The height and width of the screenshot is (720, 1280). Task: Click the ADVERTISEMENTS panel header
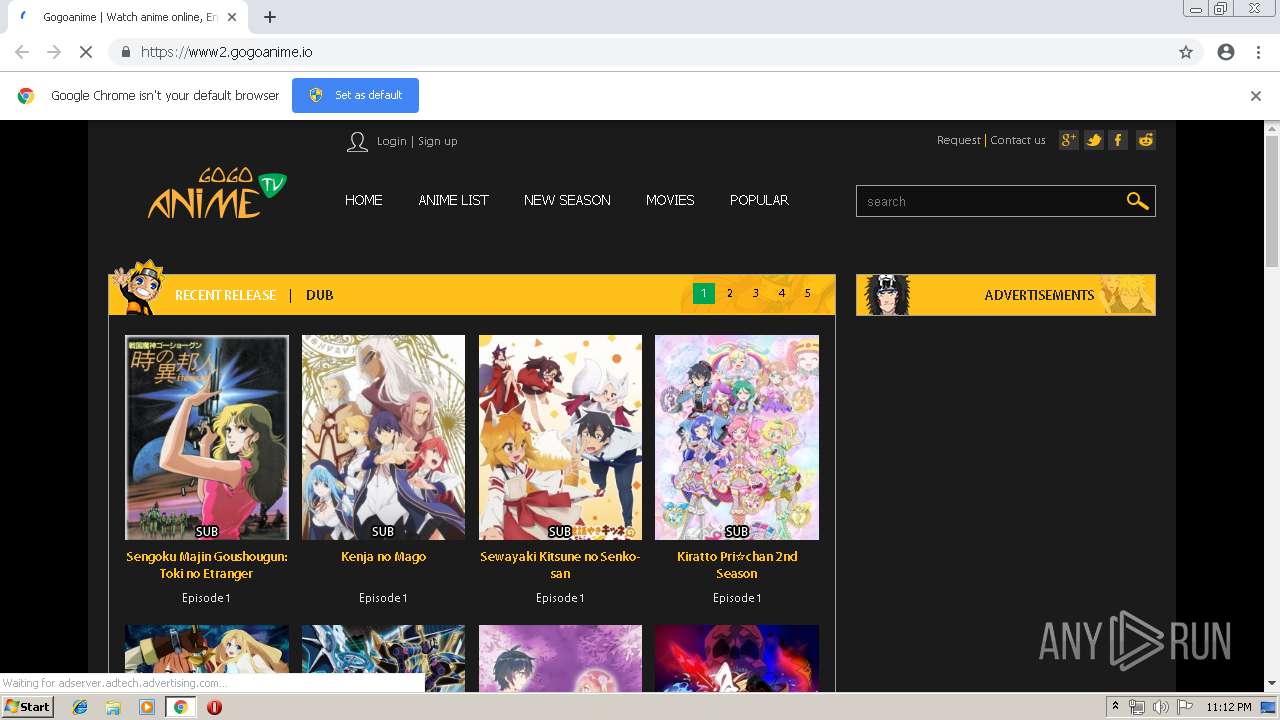click(x=1006, y=295)
